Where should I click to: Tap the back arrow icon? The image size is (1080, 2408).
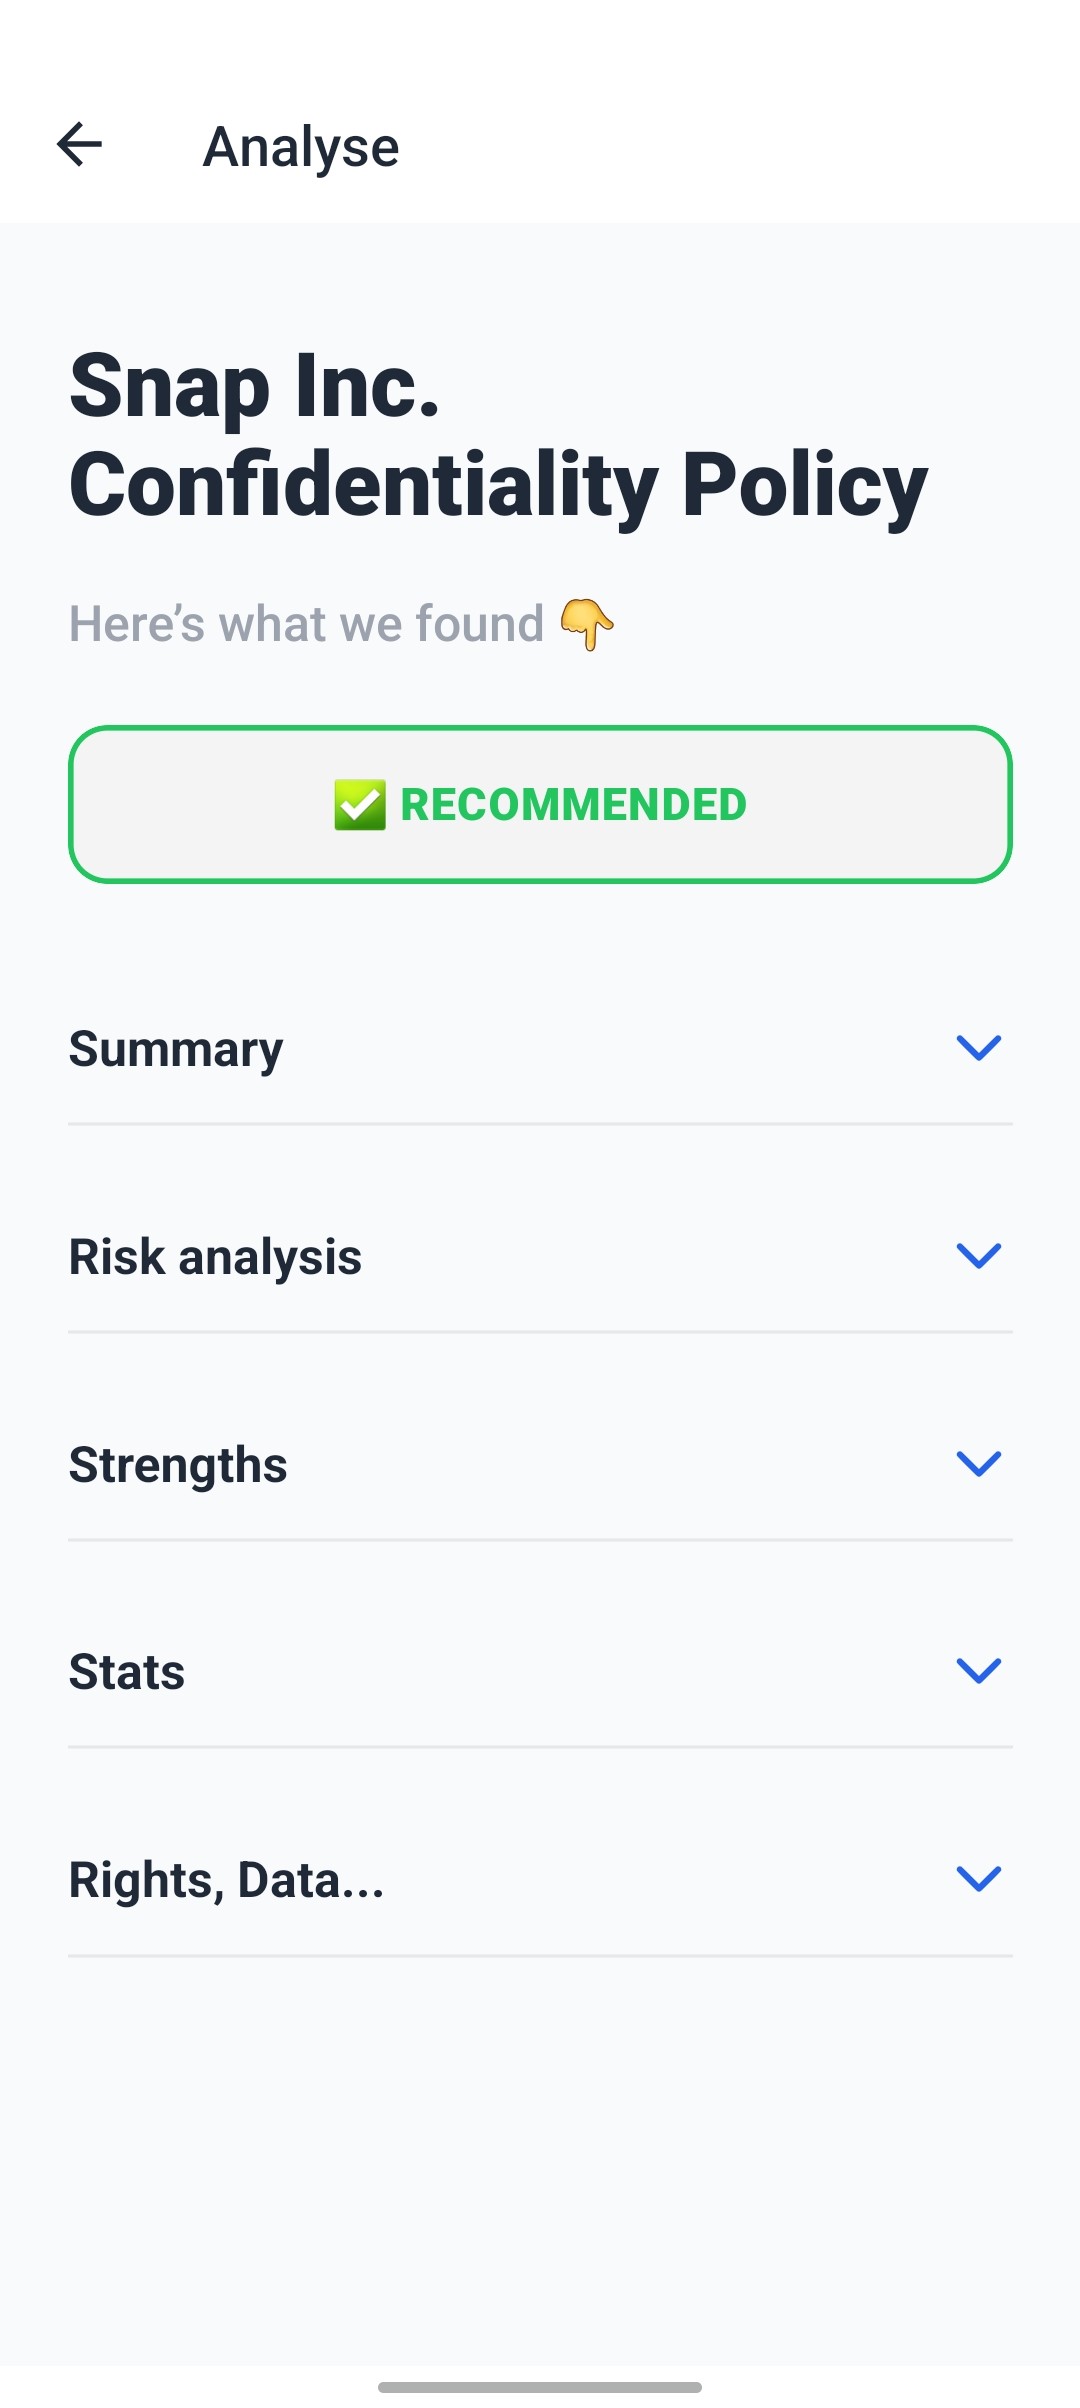(x=80, y=145)
